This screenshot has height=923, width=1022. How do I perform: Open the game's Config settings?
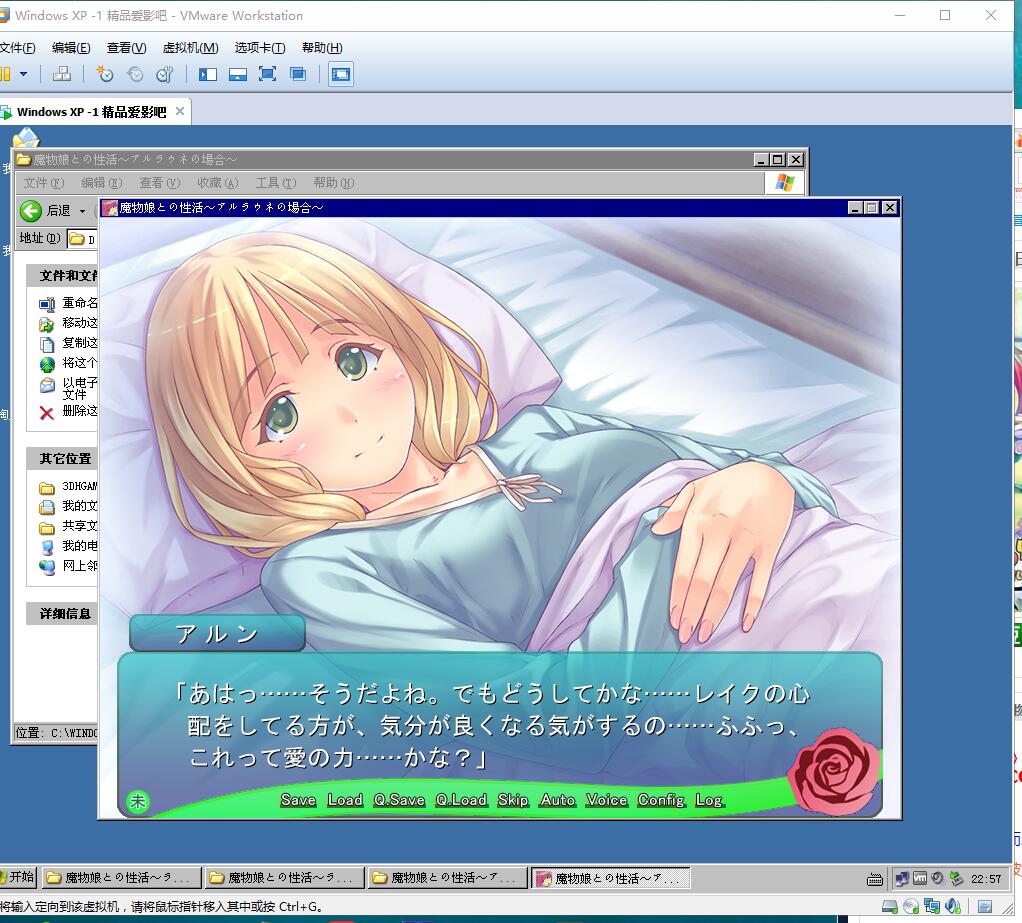point(661,800)
